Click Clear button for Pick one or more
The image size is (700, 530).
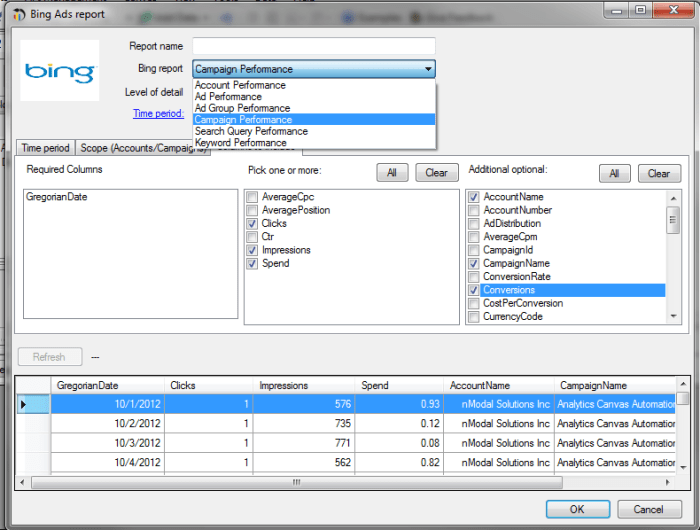click(x=437, y=173)
